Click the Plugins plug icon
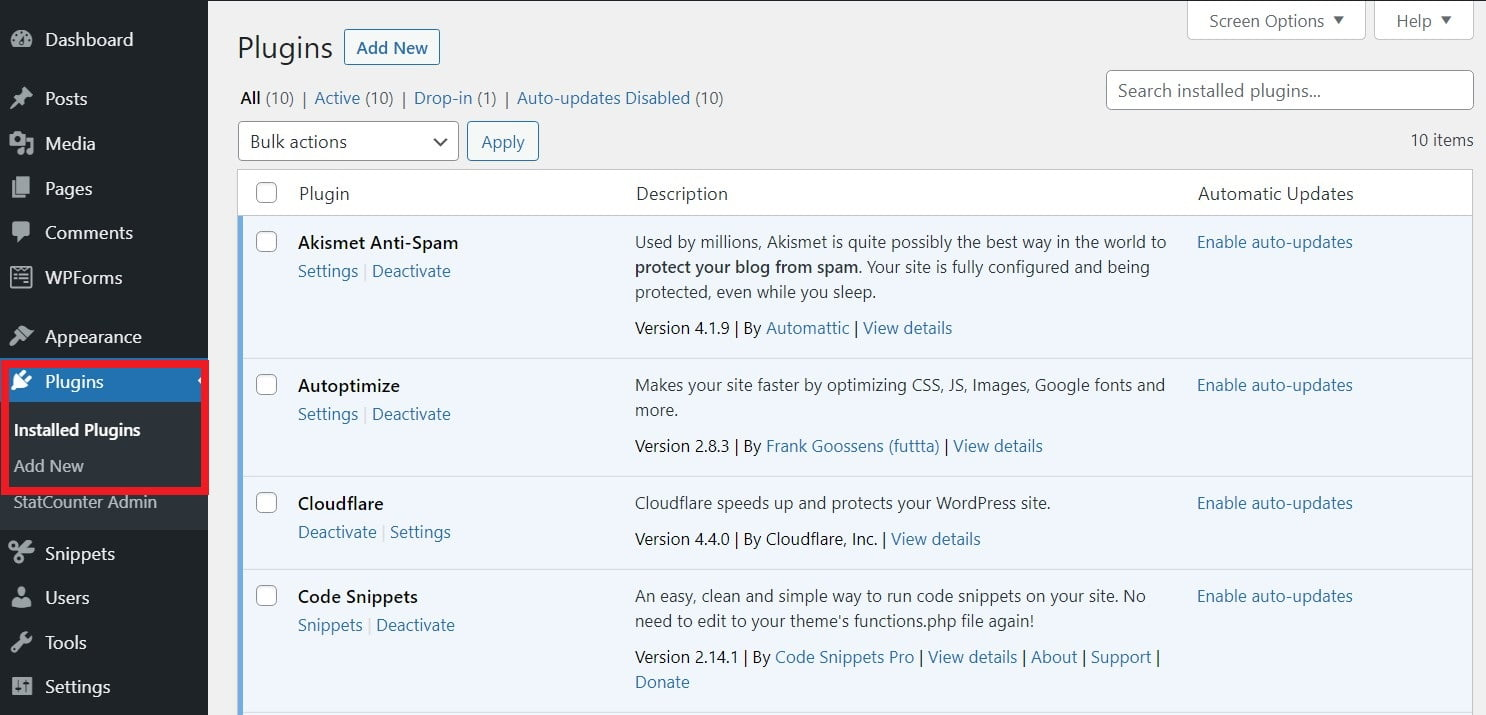The width and height of the screenshot is (1486, 715). (22, 382)
